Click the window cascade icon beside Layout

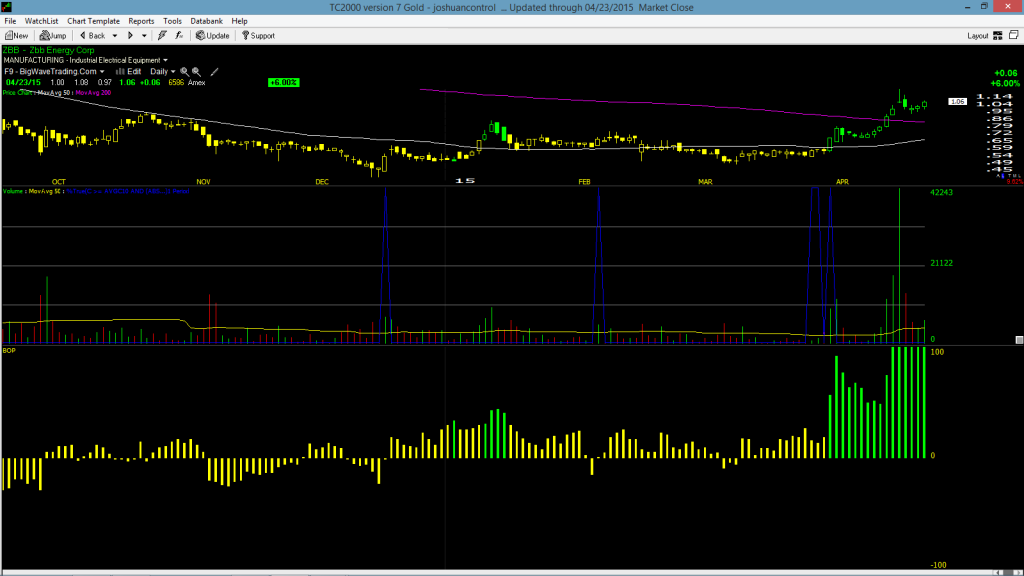point(1014,35)
